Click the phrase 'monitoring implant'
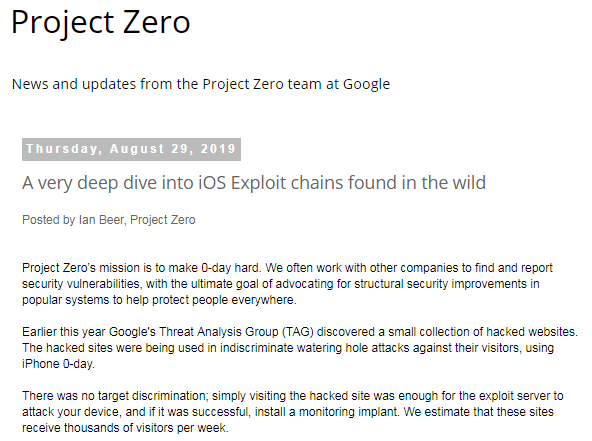 (x=348, y=412)
